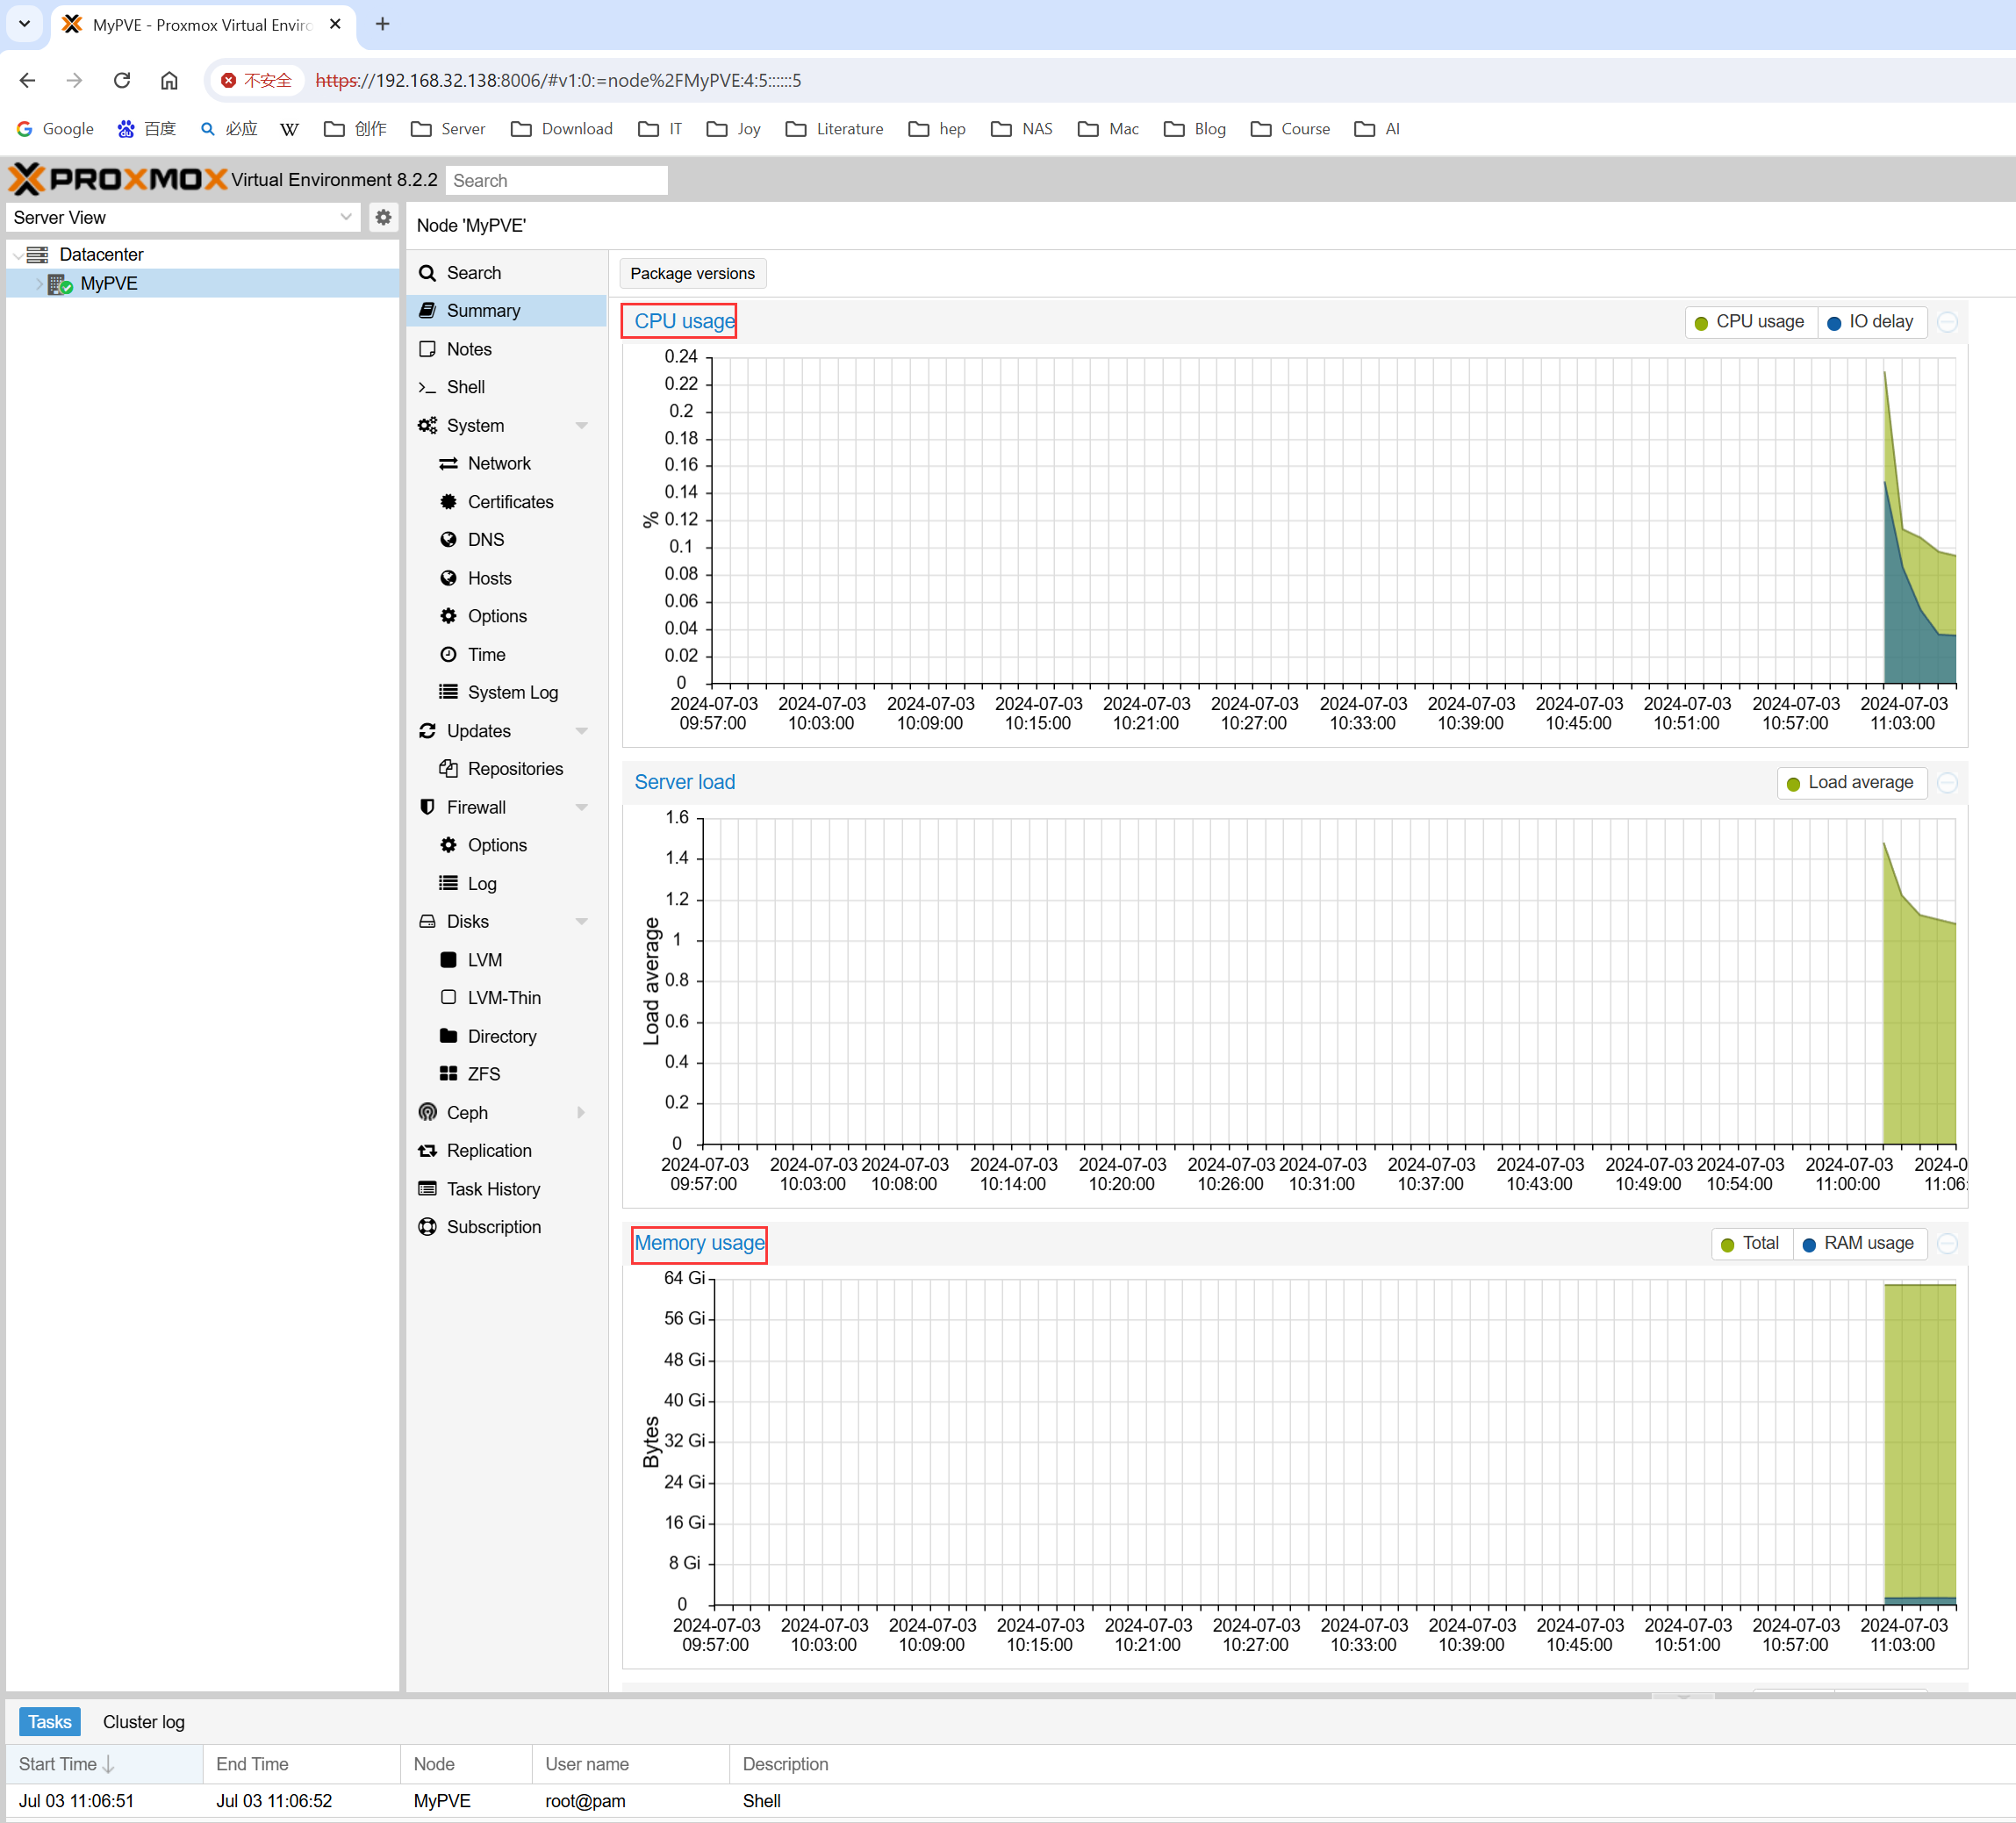Open the Notes panel icon

[427, 349]
